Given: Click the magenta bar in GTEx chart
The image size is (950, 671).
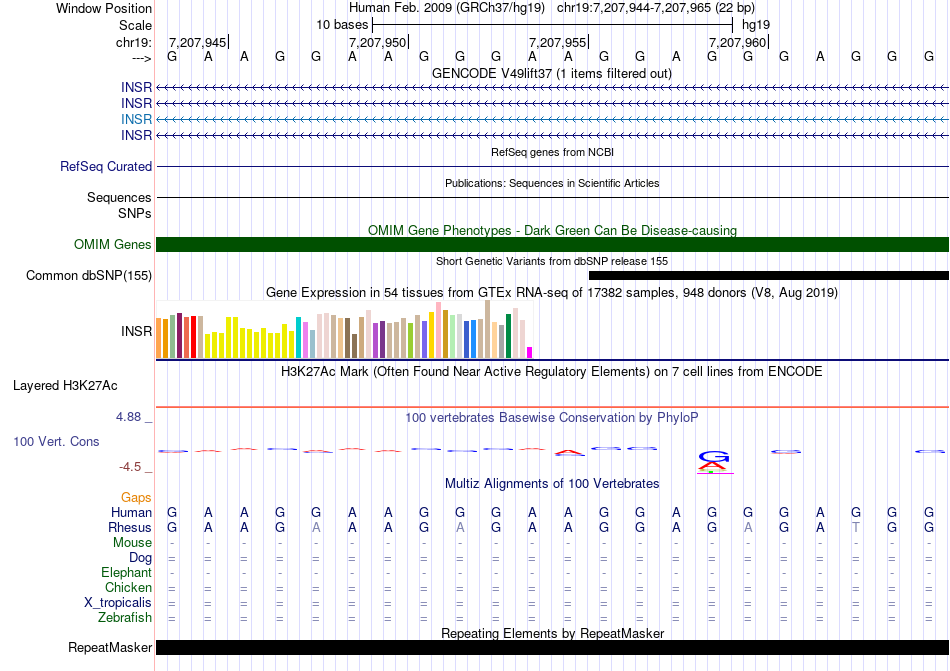Looking at the screenshot, I should (530, 351).
